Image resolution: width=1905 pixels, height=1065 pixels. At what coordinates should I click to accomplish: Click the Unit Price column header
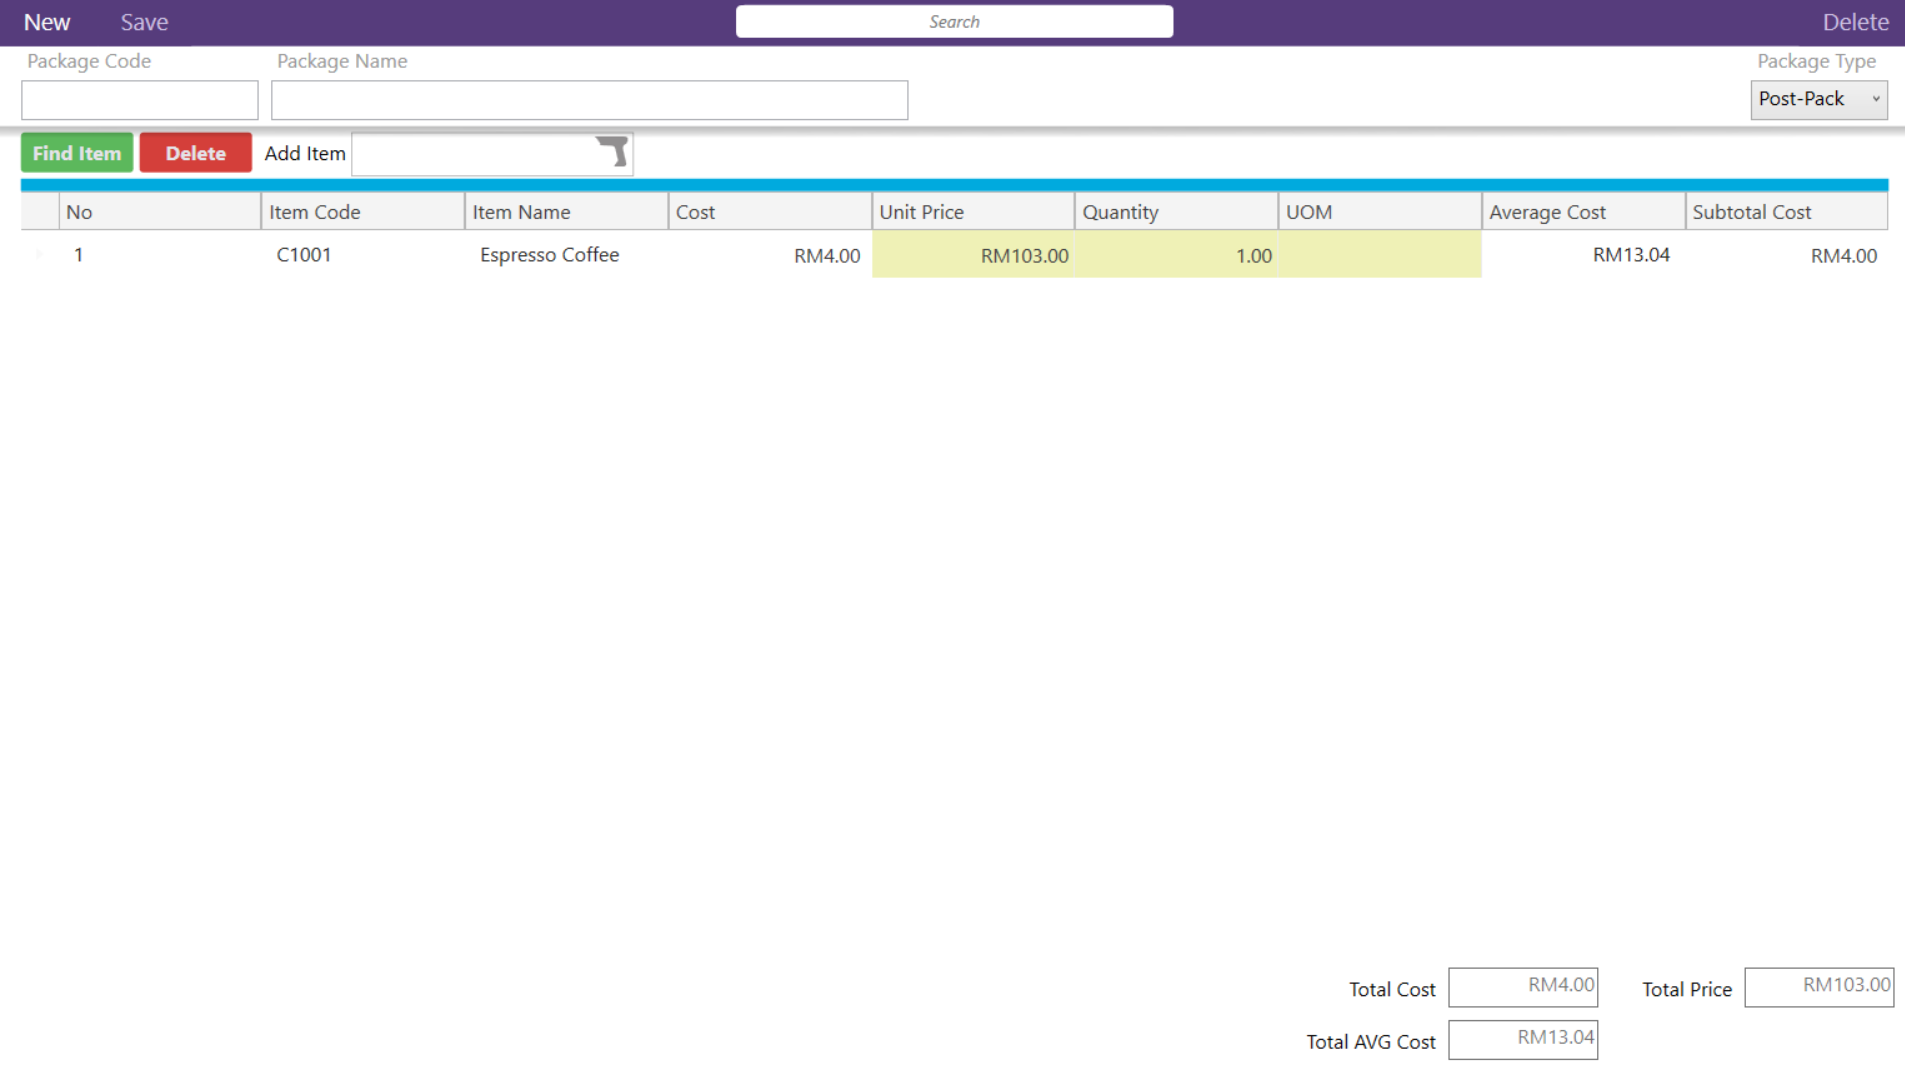pyautogui.click(x=973, y=212)
